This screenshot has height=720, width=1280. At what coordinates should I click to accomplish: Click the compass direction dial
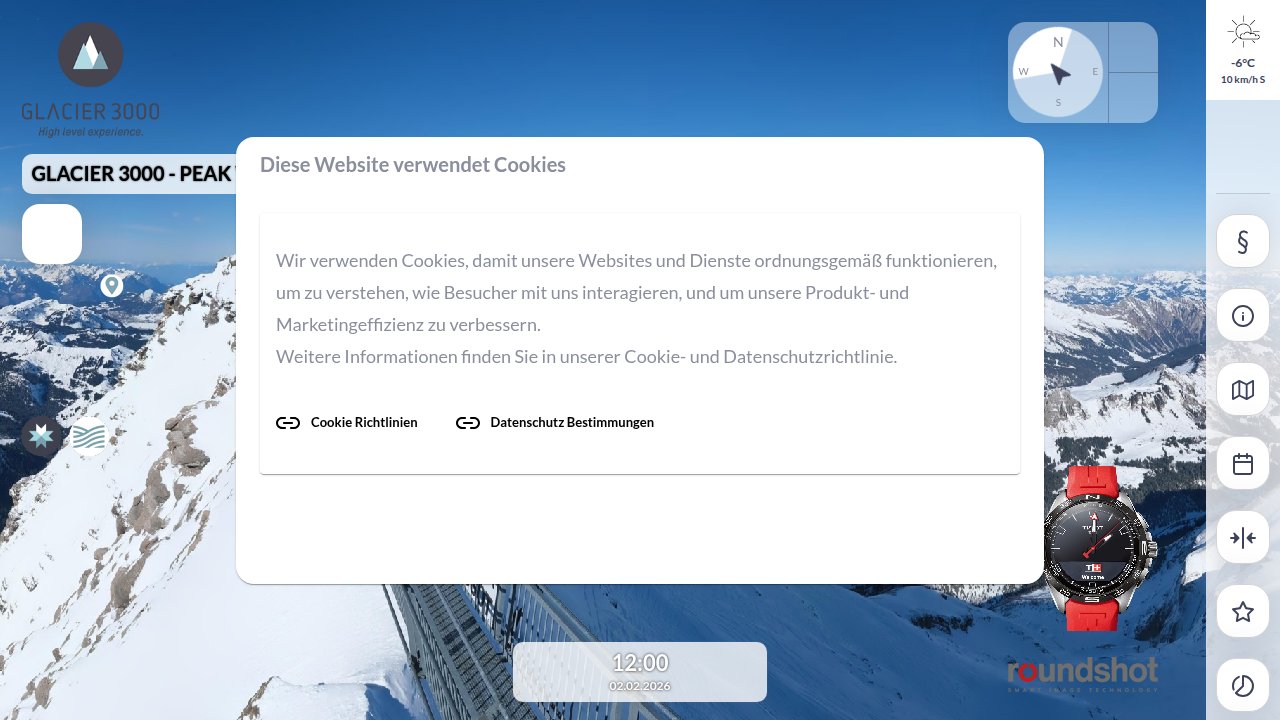tap(1058, 73)
